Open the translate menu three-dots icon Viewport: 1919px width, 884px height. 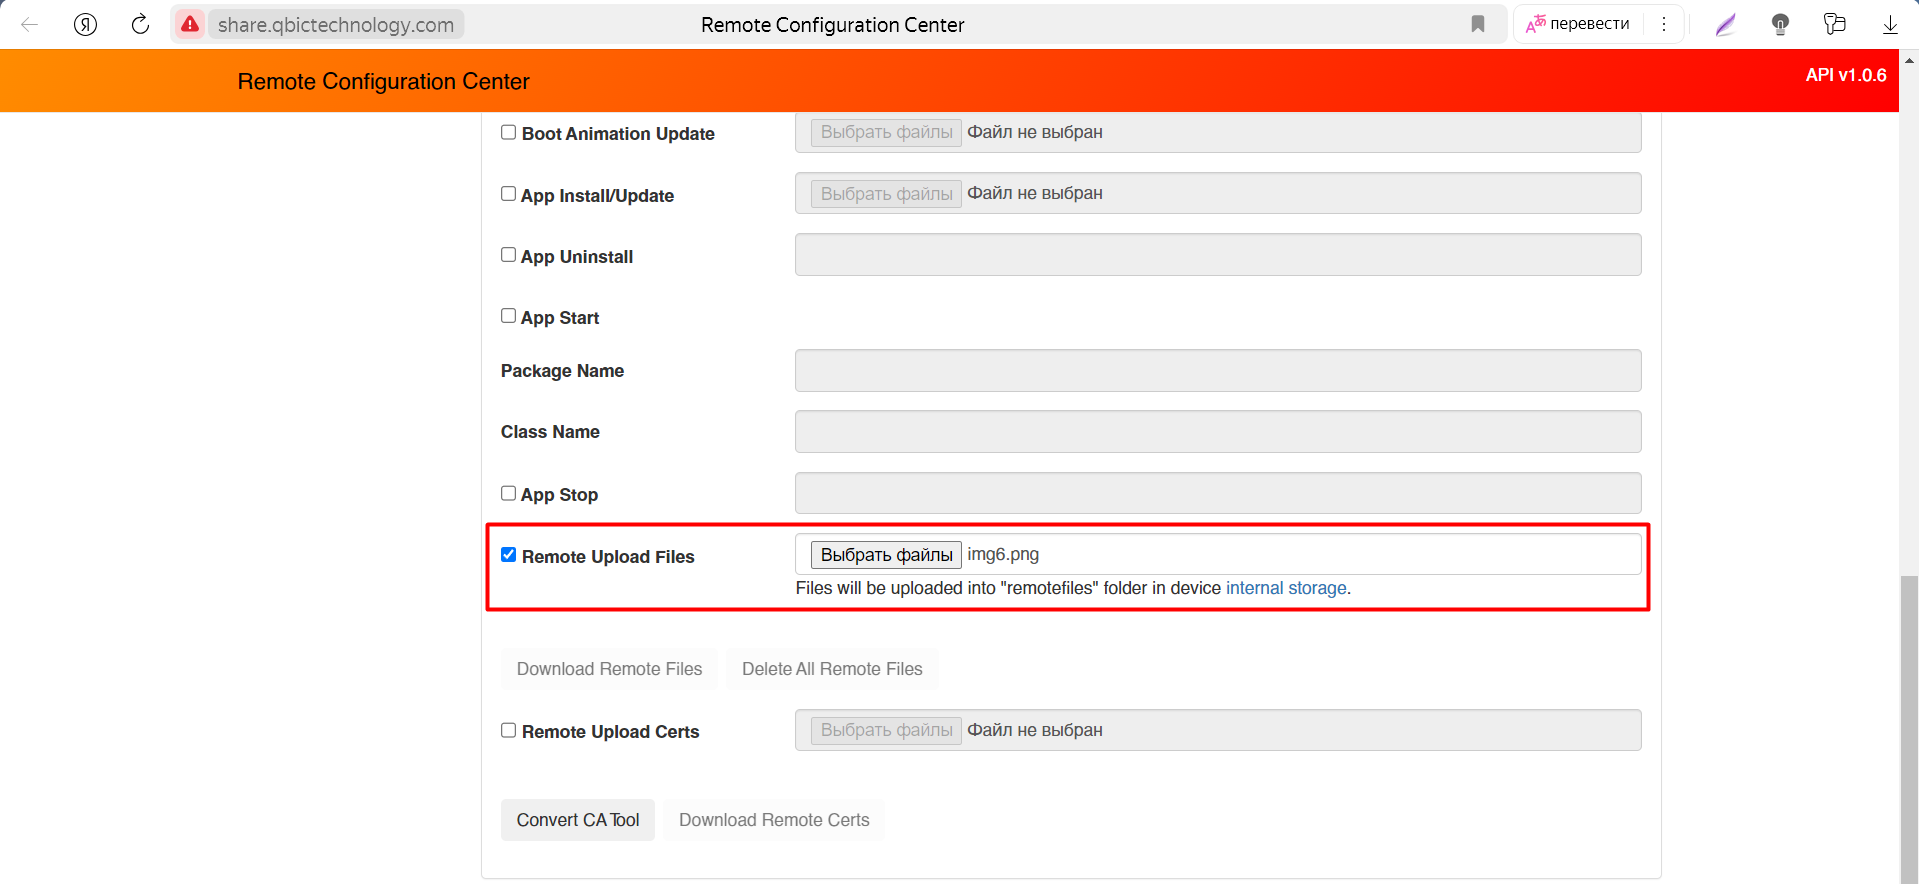click(1664, 24)
